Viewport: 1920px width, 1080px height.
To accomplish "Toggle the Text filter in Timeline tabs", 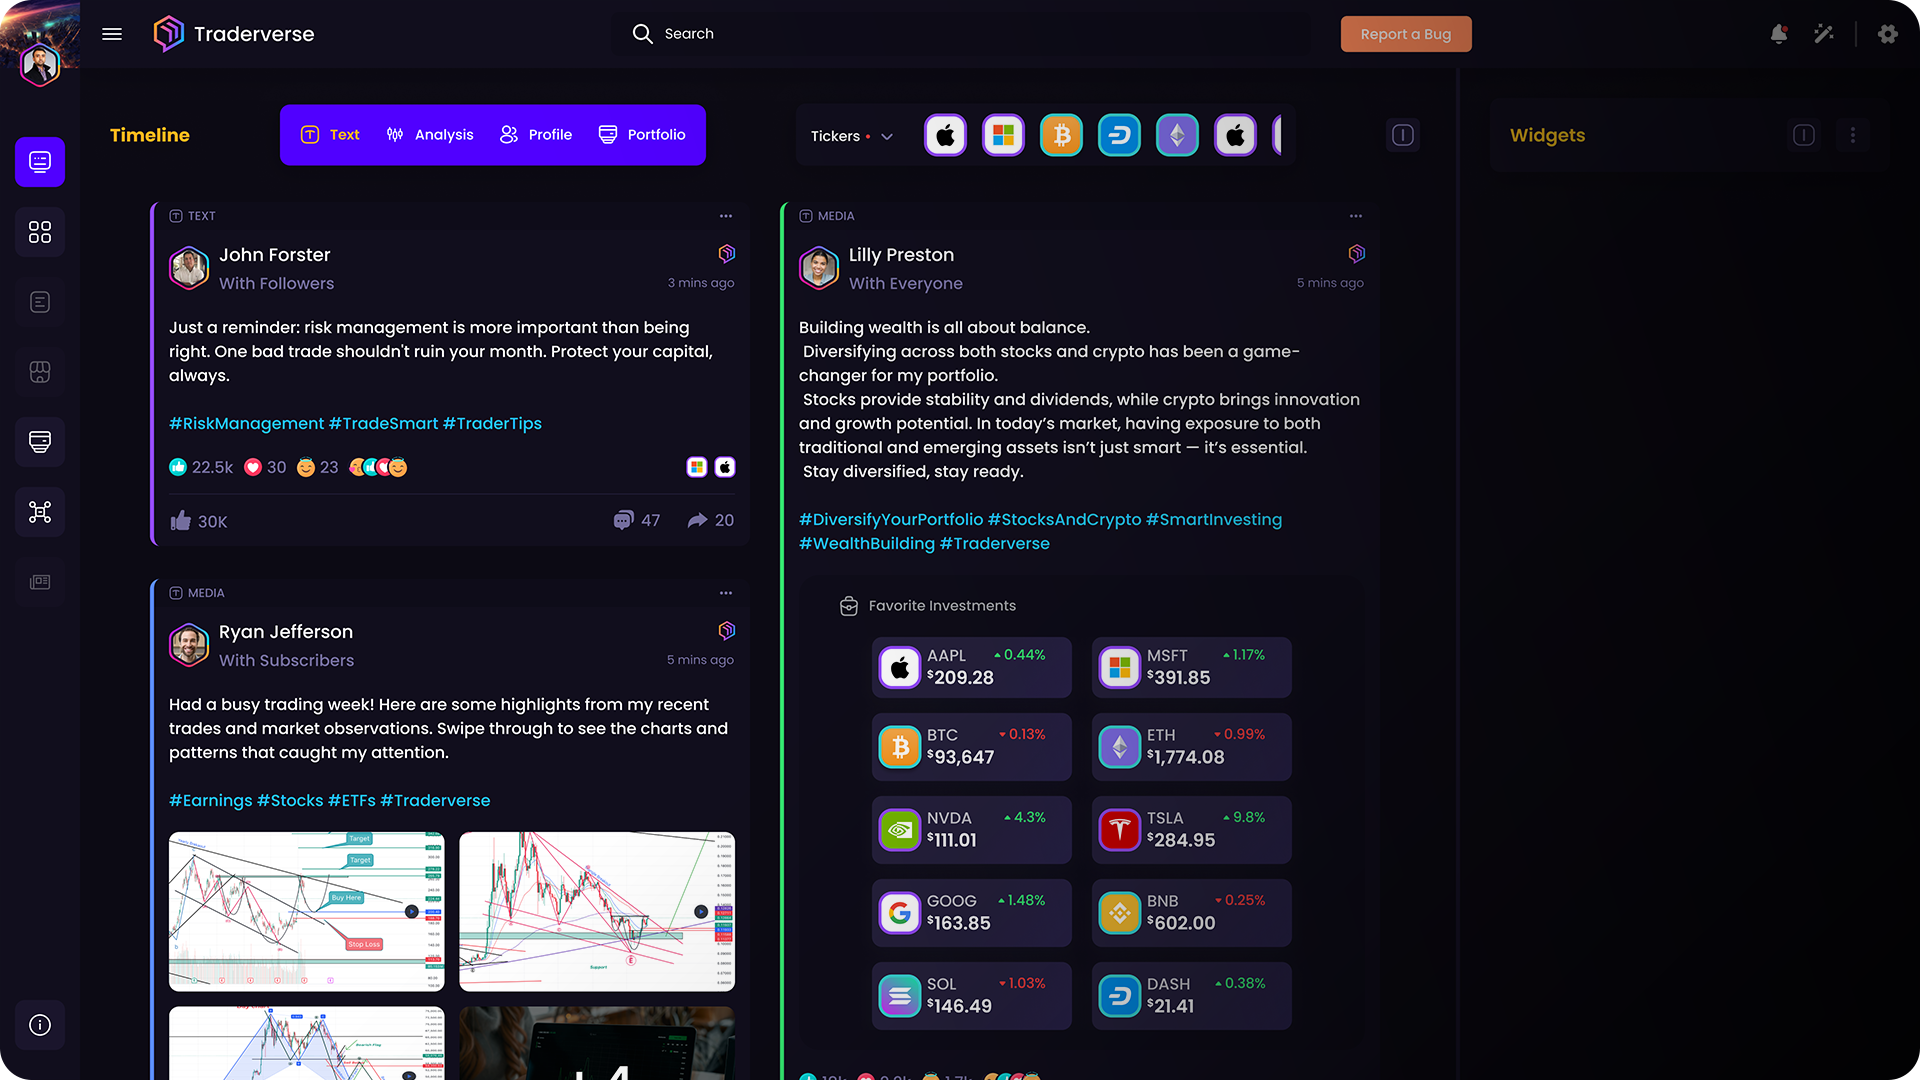I will click(x=330, y=135).
